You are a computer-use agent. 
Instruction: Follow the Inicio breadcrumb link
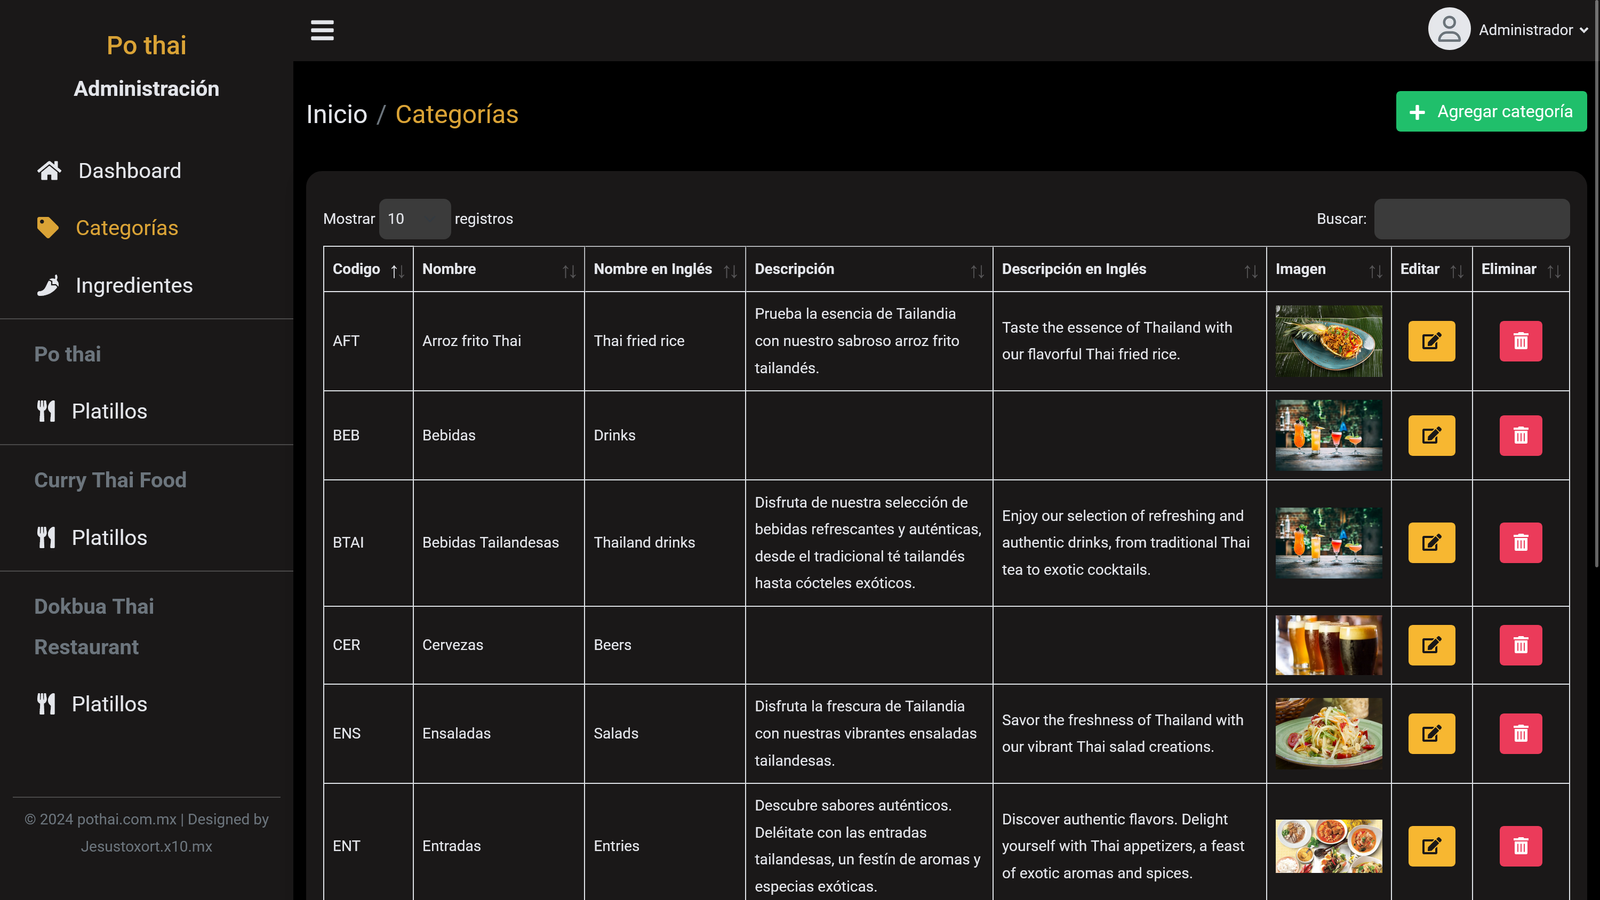pyautogui.click(x=336, y=115)
